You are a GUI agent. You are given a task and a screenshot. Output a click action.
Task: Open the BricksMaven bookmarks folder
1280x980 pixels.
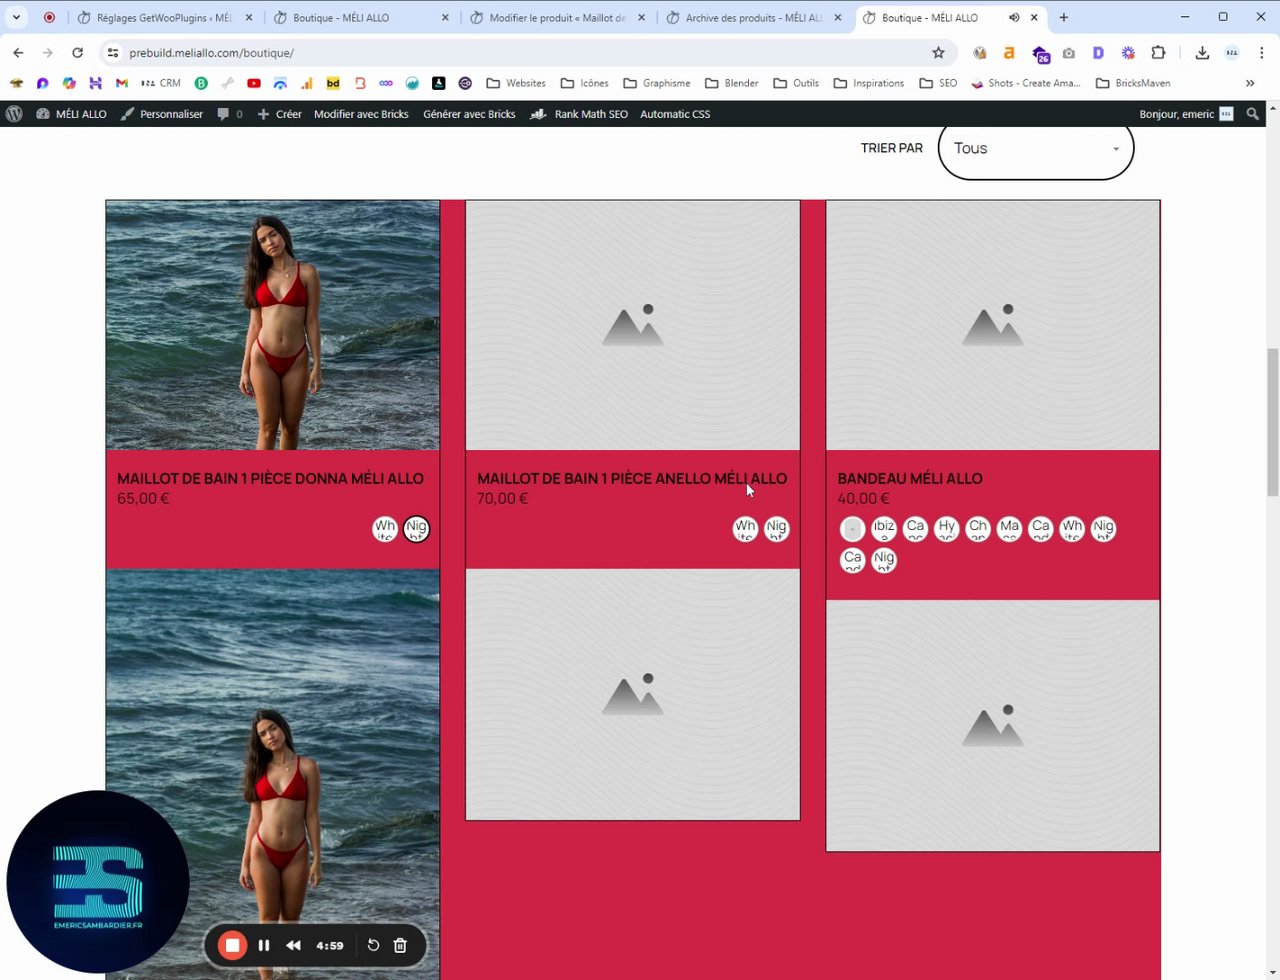click(x=1133, y=83)
